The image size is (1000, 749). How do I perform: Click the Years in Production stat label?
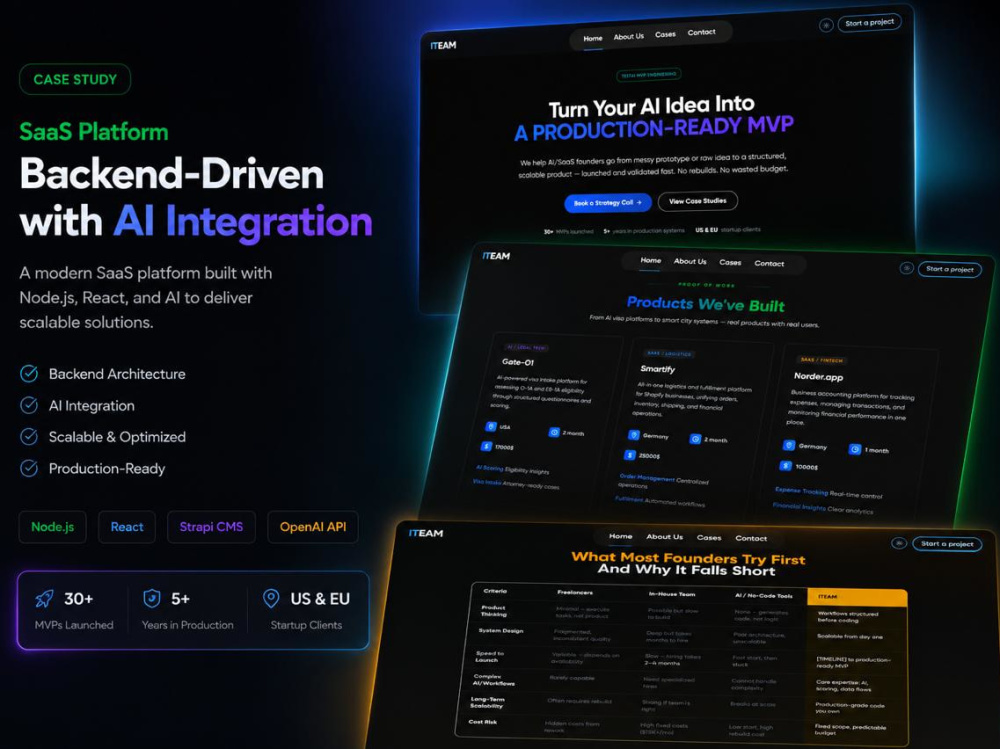tap(188, 625)
